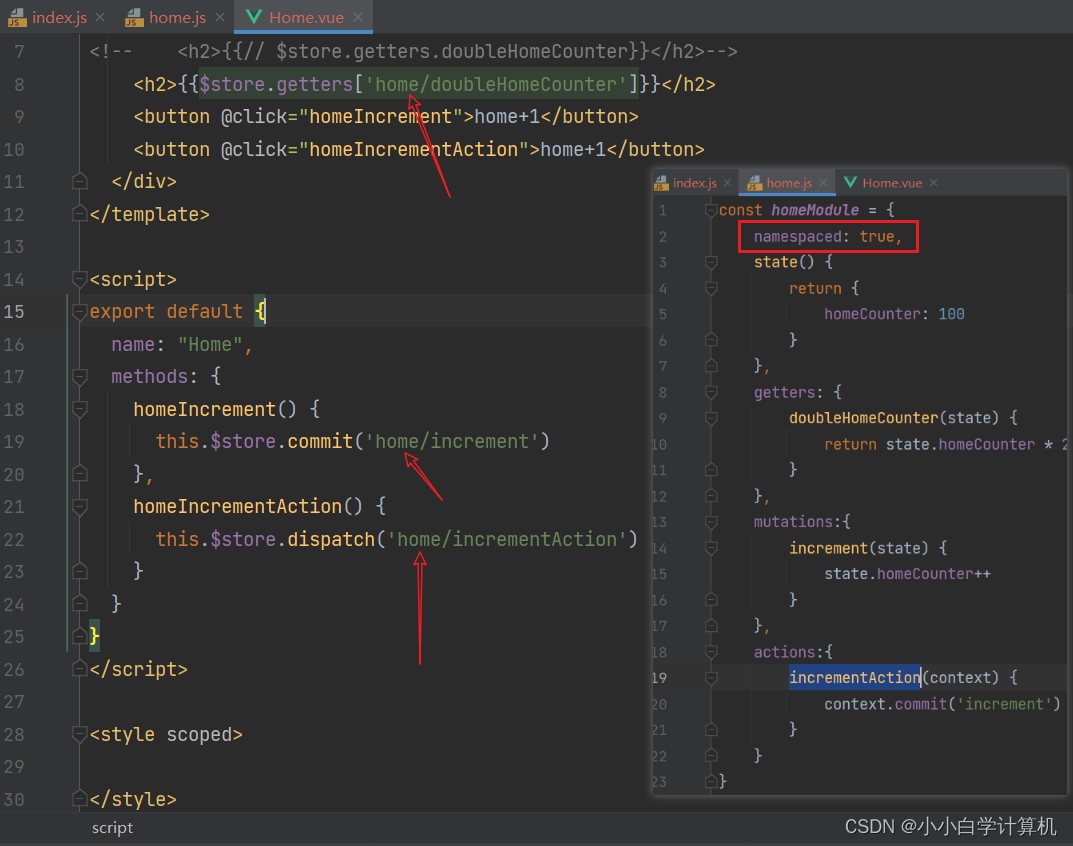The height and width of the screenshot is (846, 1073).
Task: Click commented-out h2 line 7
Action: point(413,51)
